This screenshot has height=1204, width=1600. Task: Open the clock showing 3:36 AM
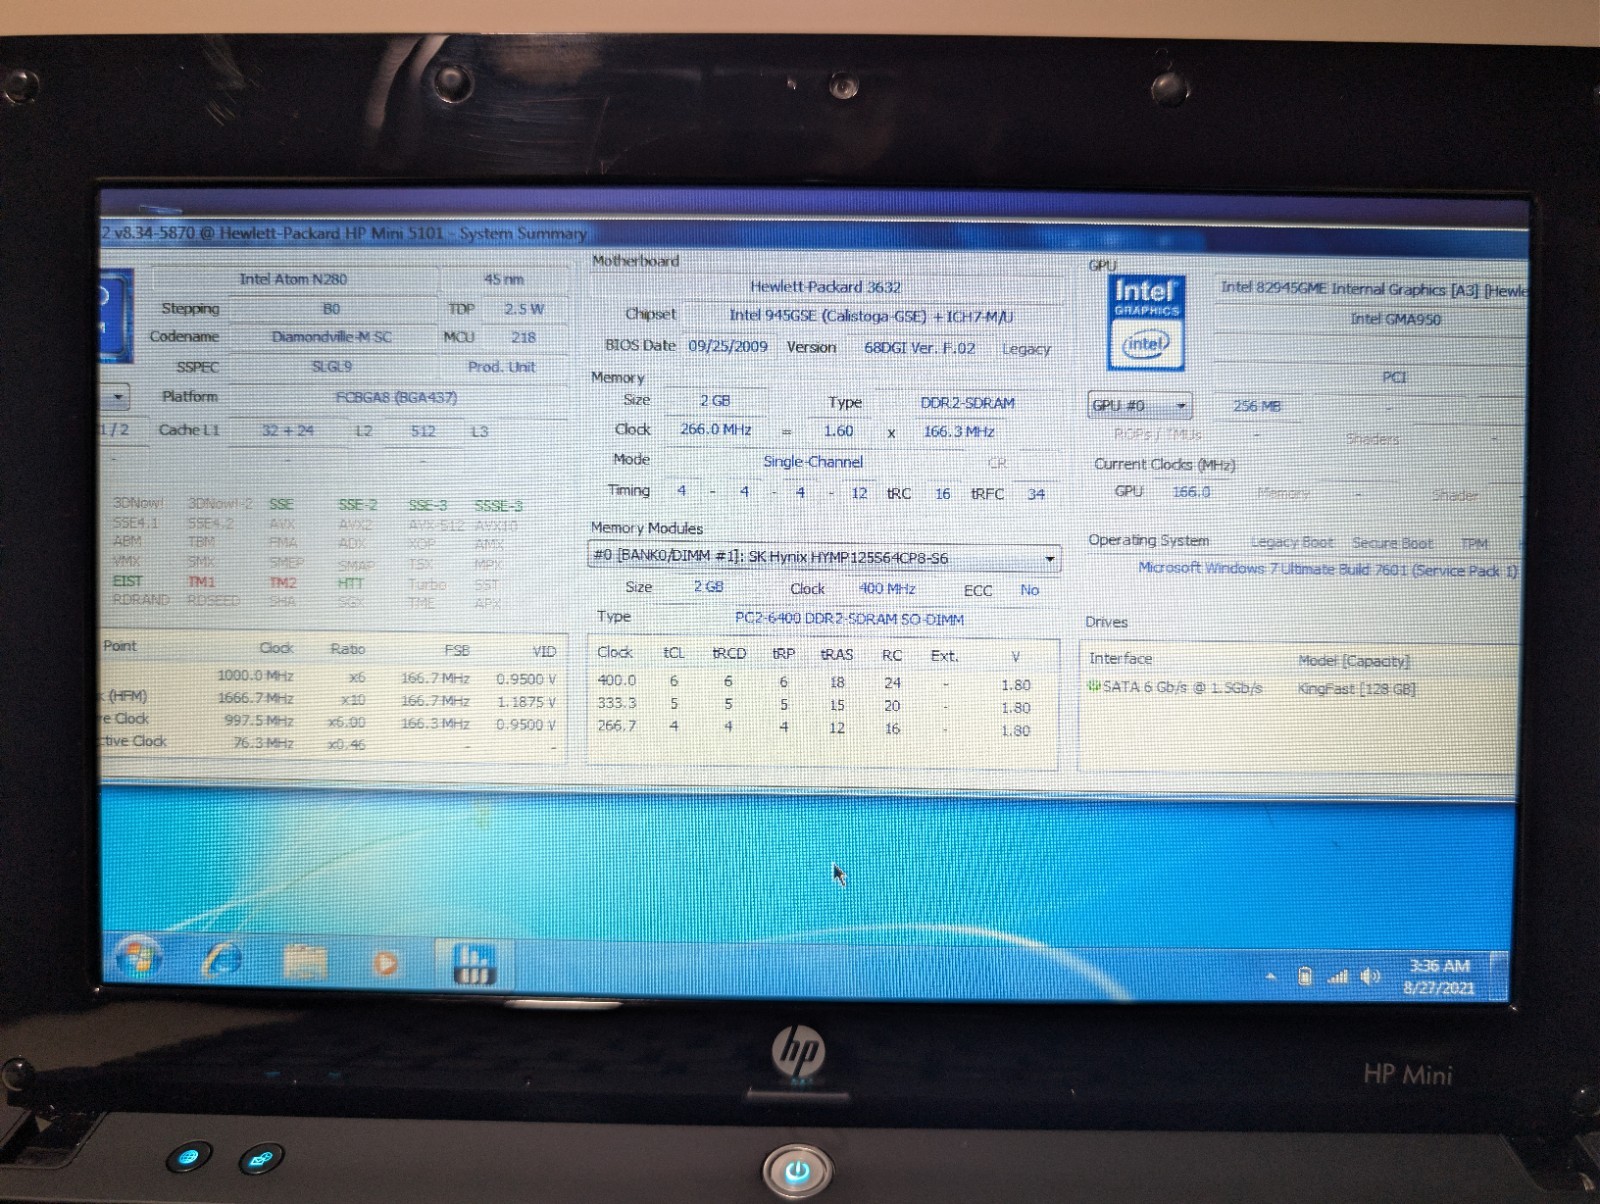coord(1439,977)
